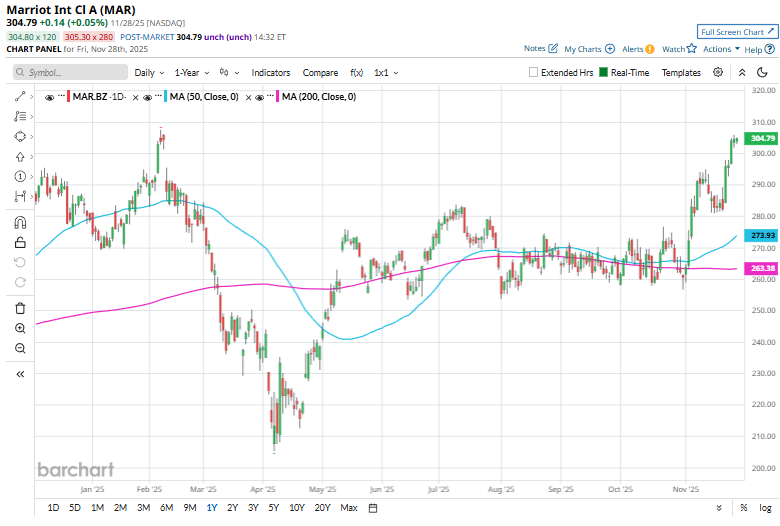Image resolution: width=780 pixels, height=526 pixels.
Task: Click the lock drawings icon
Action: click(20, 242)
